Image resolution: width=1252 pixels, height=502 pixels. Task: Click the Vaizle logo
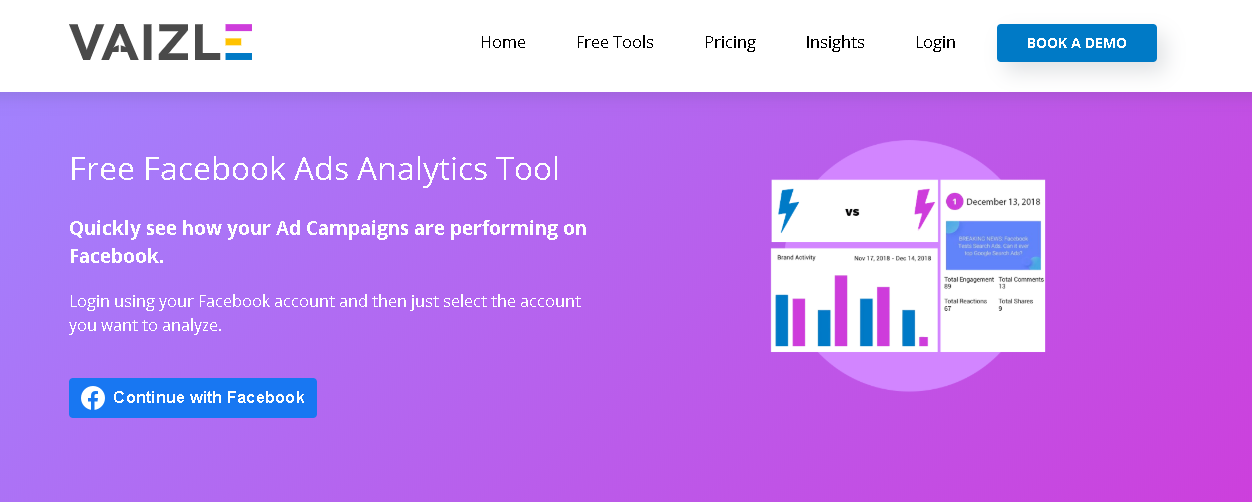160,42
